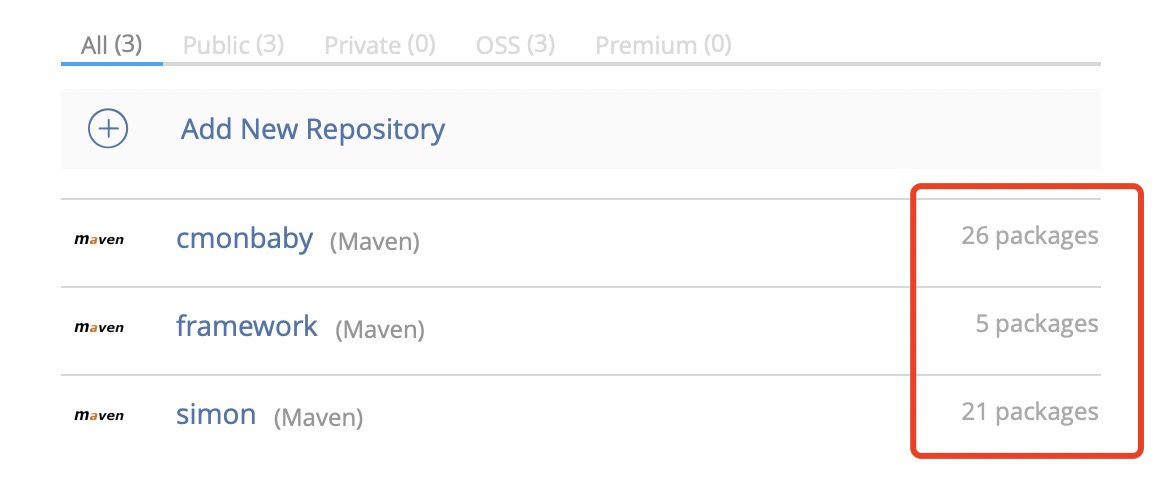The image size is (1170, 486).
Task: Open the simon repository
Action: coord(216,414)
